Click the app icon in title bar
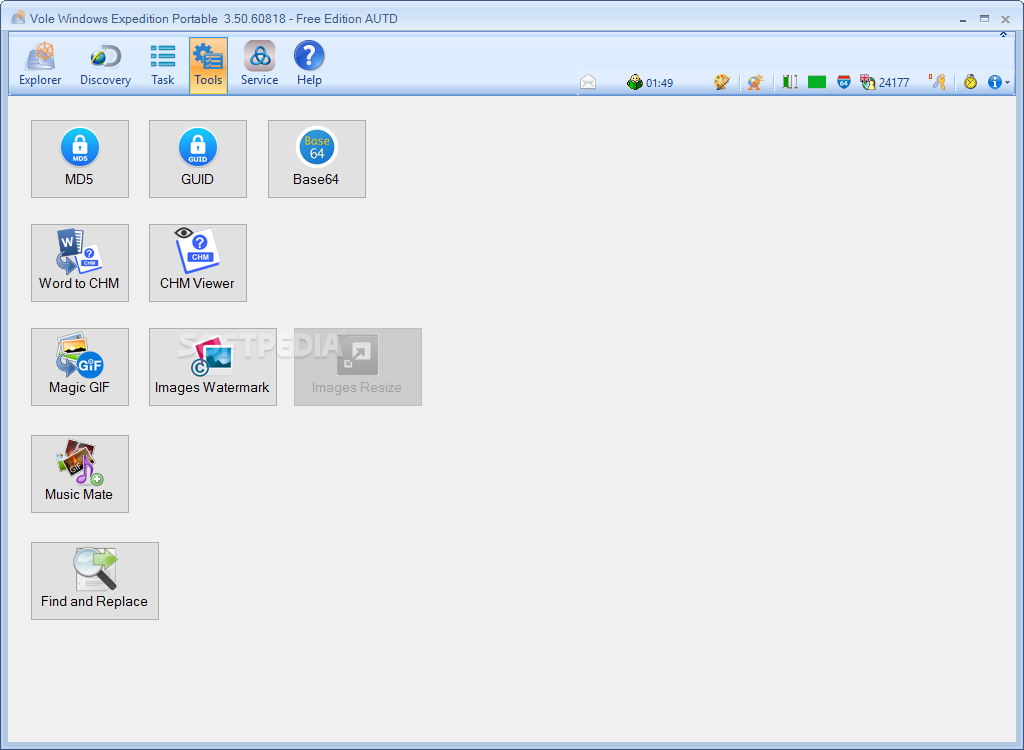The height and width of the screenshot is (750, 1024). 18,18
